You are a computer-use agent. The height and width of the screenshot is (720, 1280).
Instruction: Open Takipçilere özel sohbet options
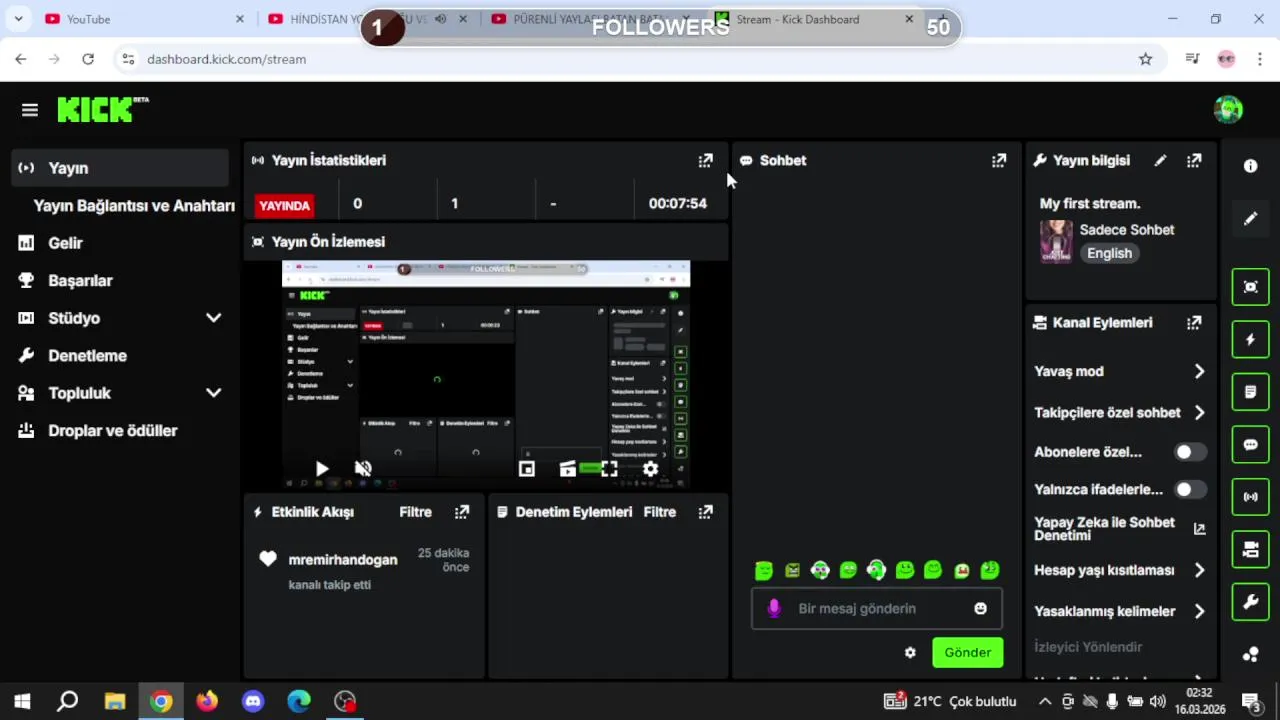(x=1120, y=412)
